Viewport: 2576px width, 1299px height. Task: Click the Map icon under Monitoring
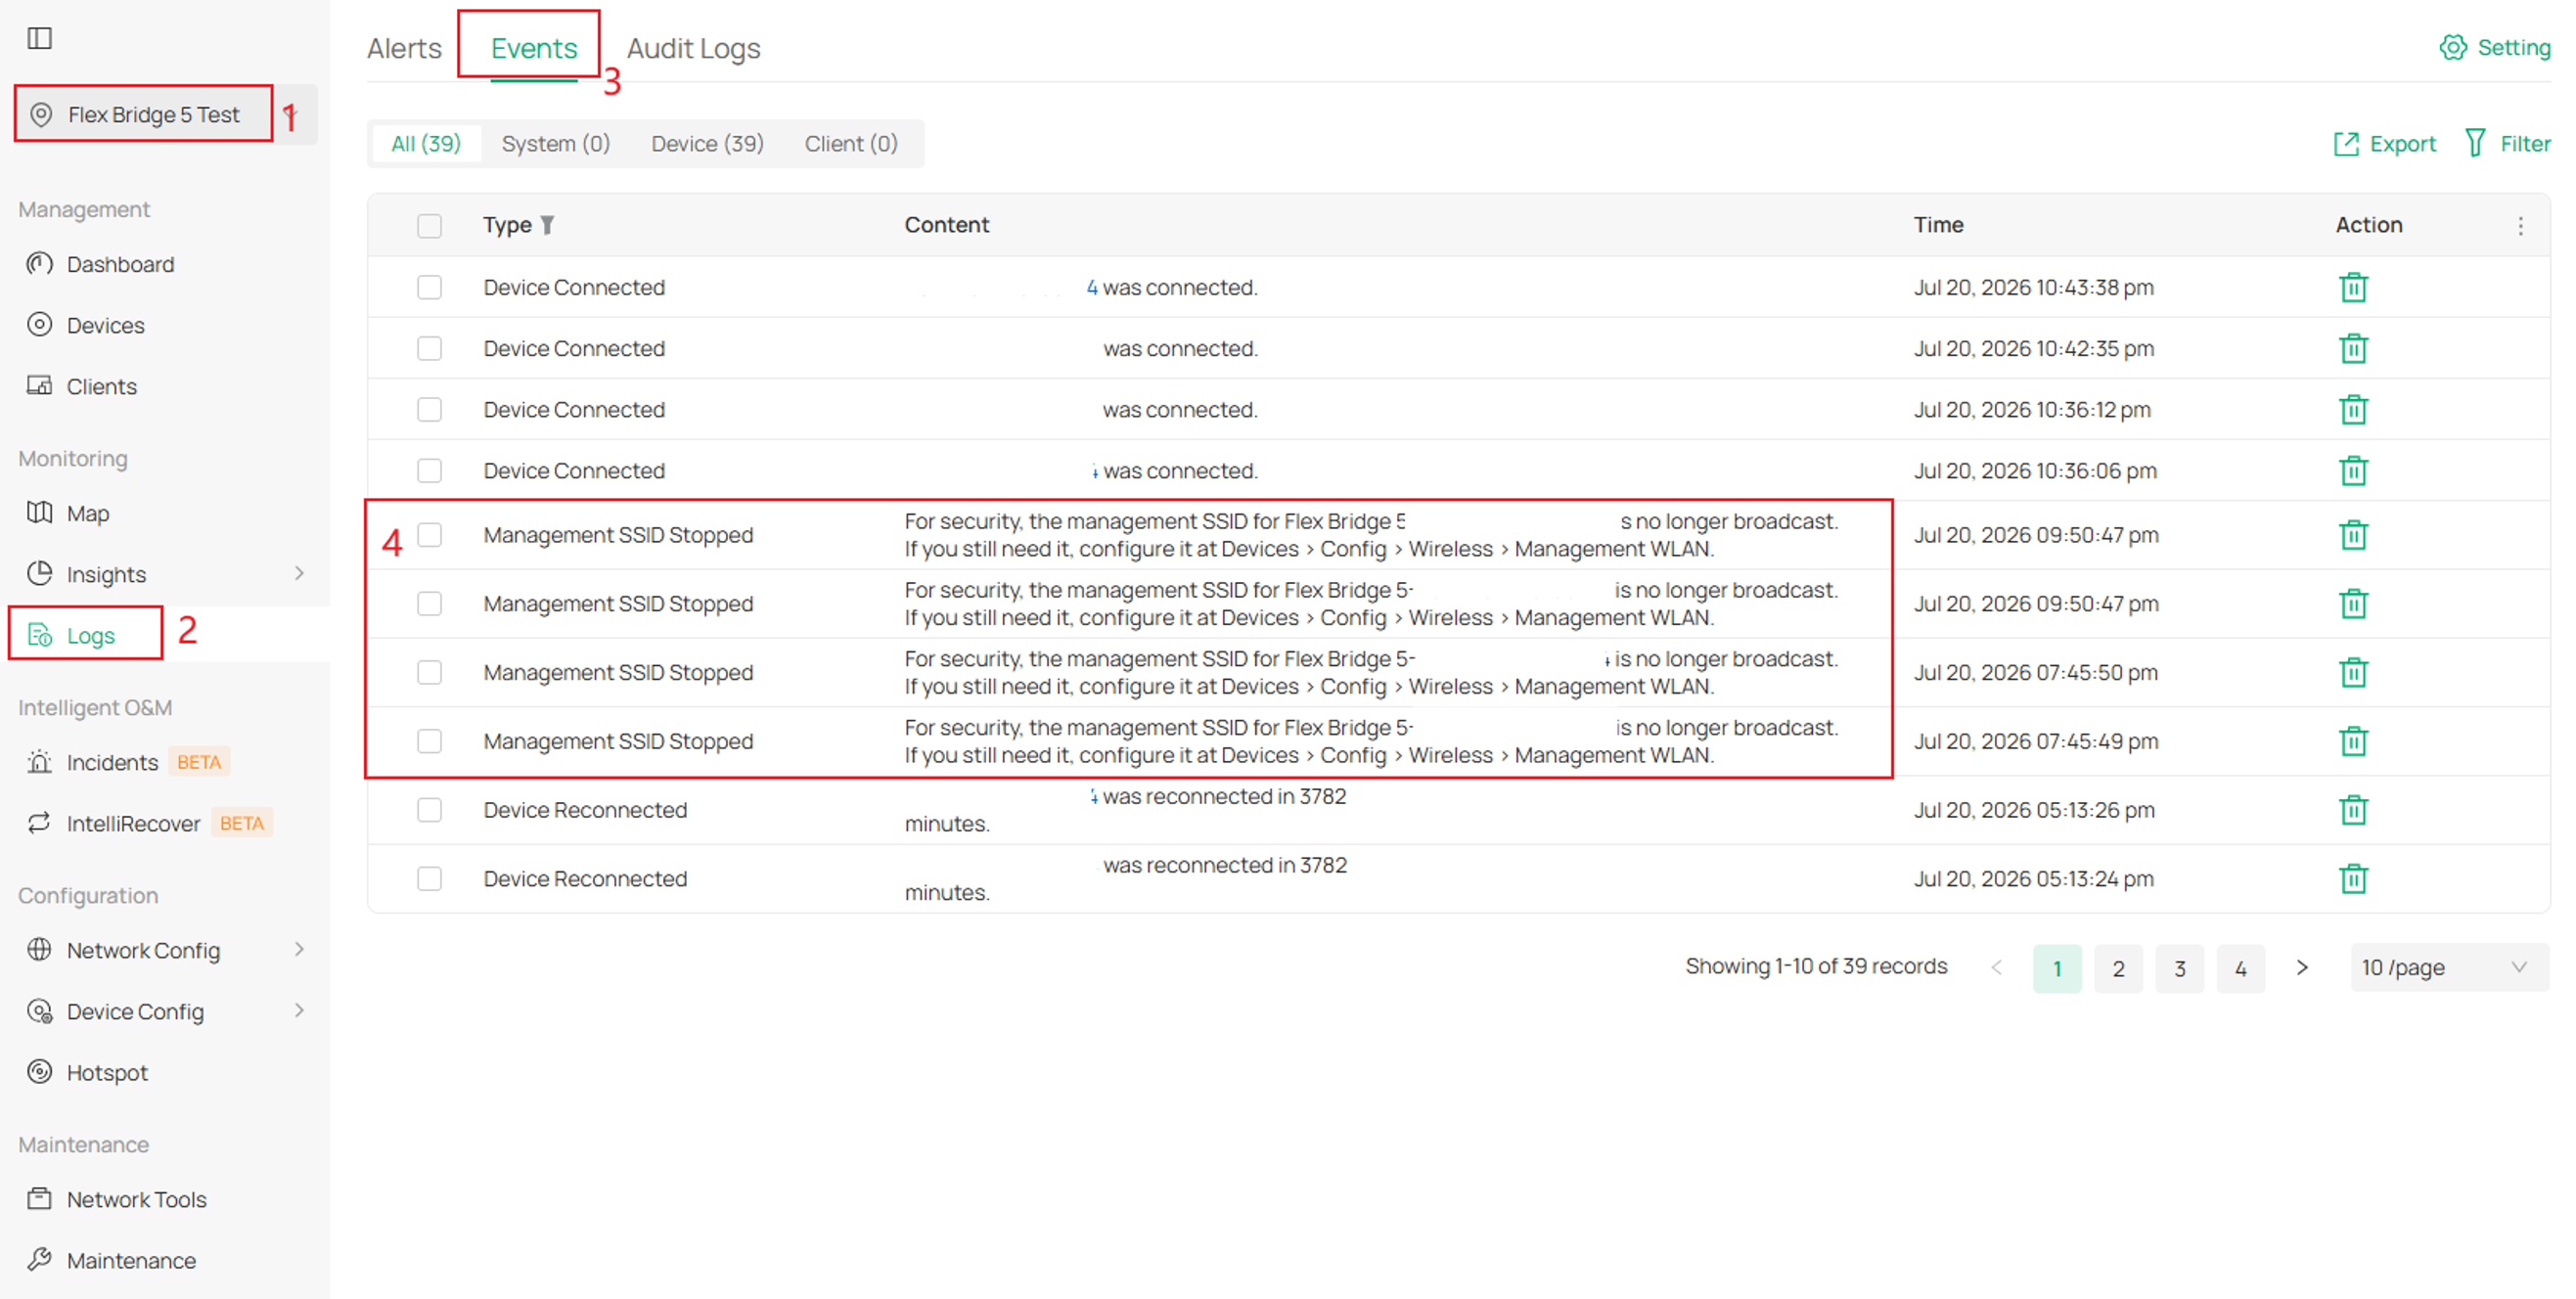pyautogui.click(x=40, y=513)
